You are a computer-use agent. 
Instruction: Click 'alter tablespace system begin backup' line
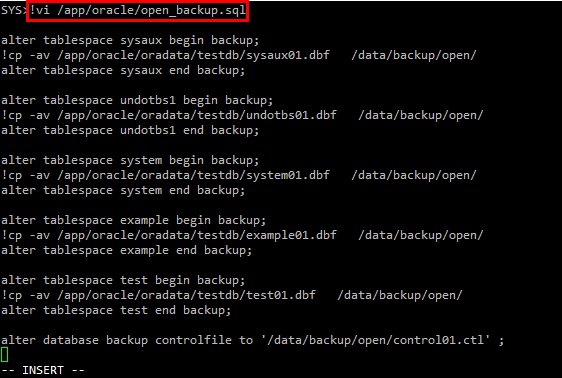130,161
